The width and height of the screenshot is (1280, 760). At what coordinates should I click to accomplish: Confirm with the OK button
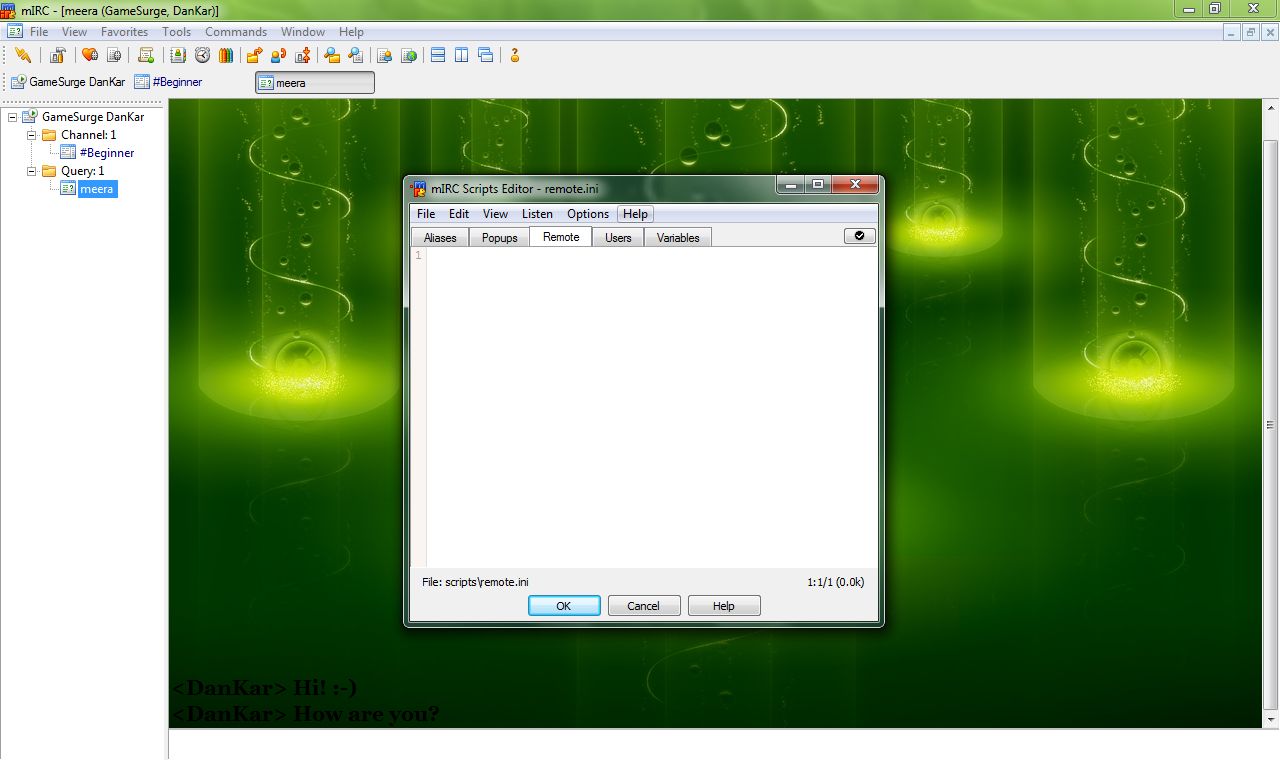[x=564, y=606]
